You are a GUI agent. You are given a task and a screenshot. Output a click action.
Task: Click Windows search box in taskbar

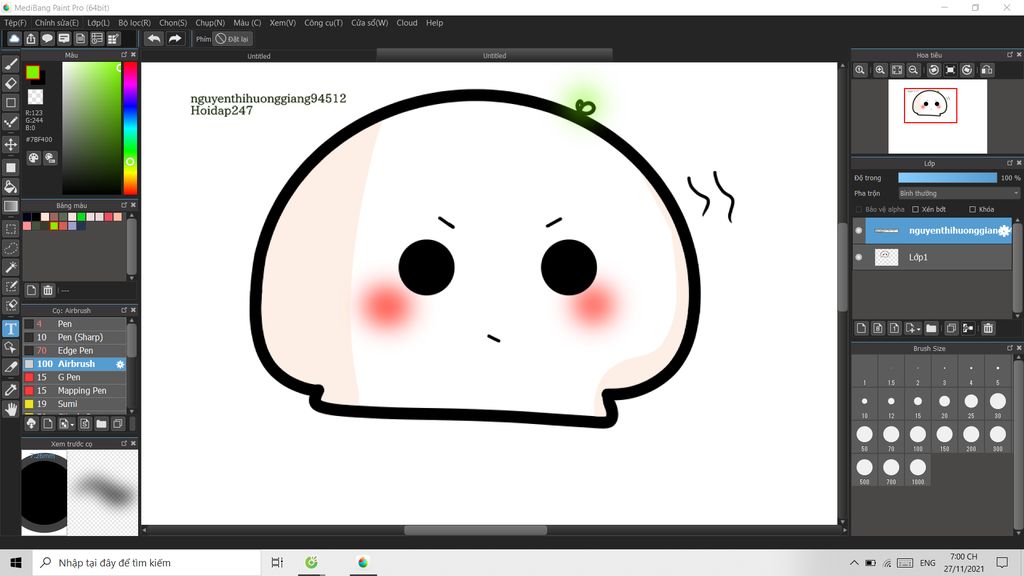[146, 562]
